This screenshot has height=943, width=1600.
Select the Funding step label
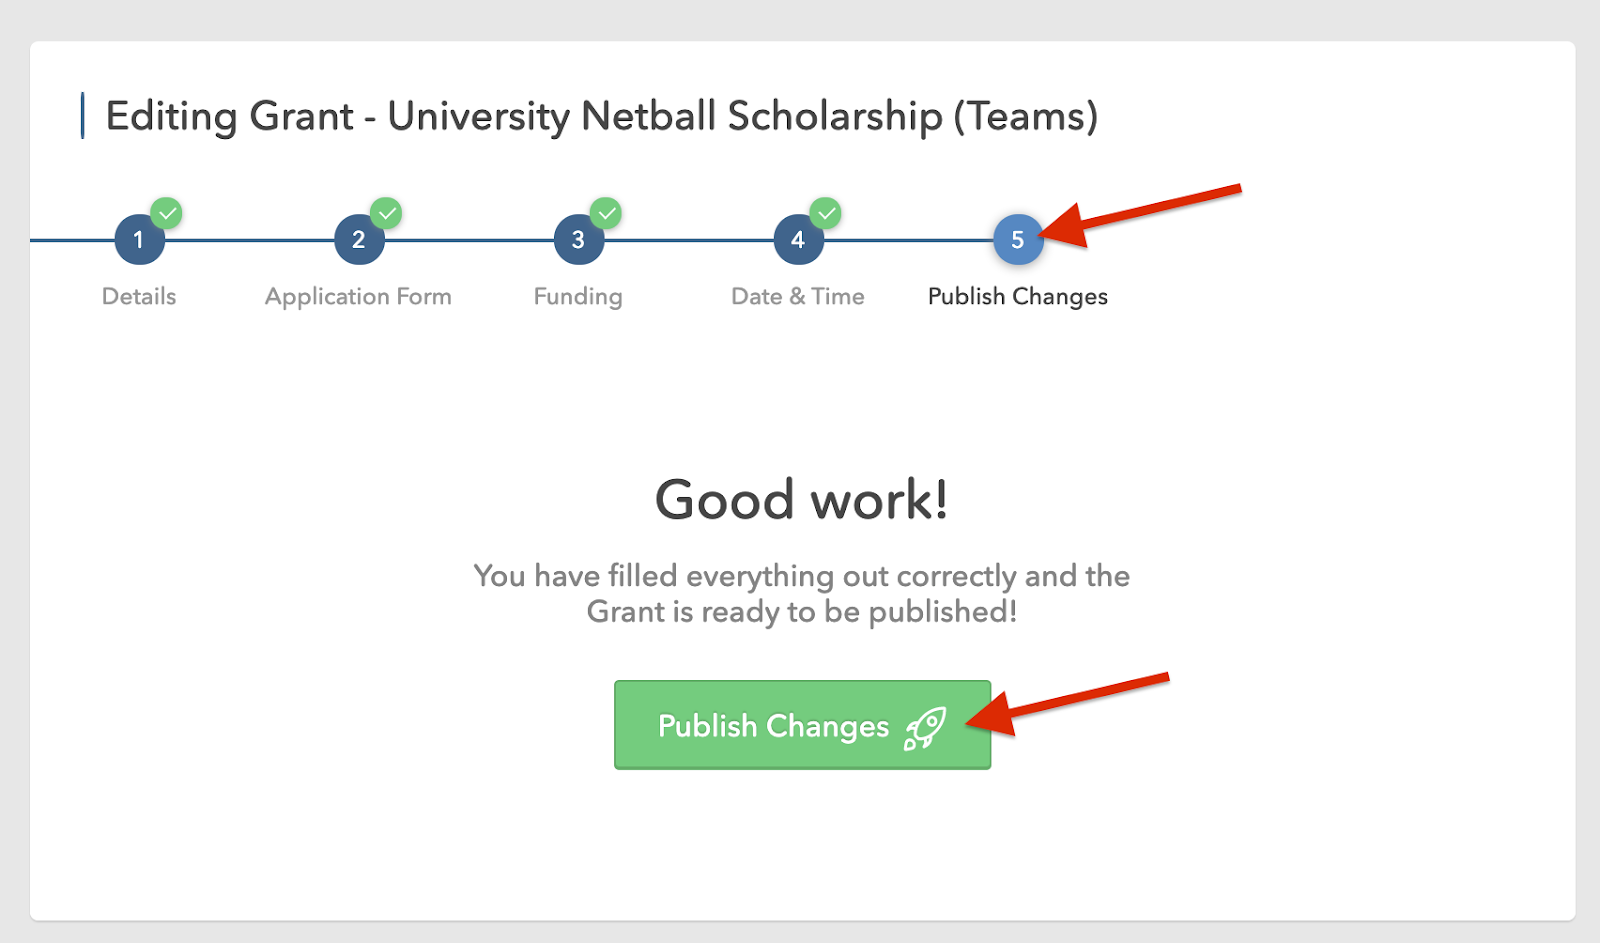(x=578, y=297)
